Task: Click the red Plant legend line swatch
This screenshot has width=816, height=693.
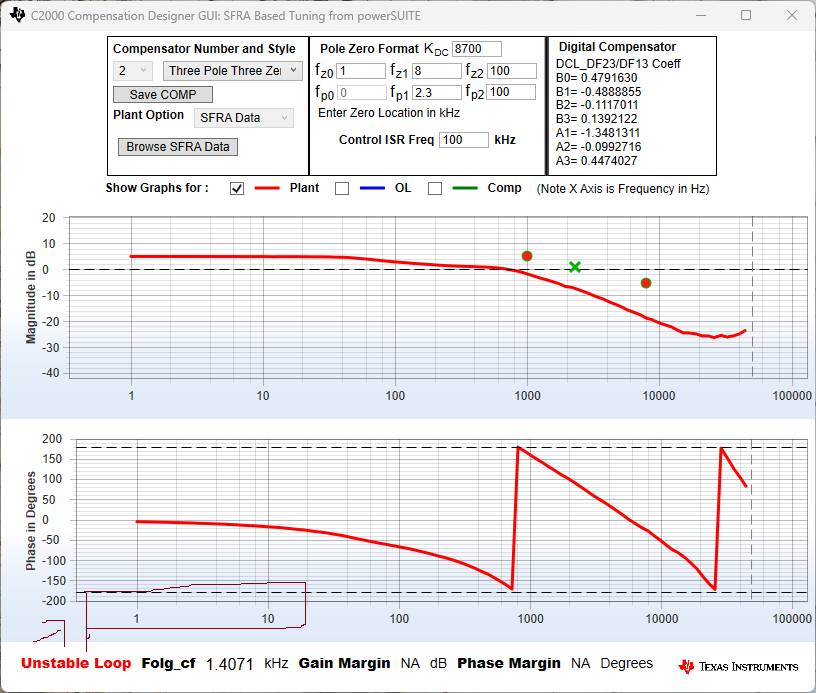Action: 267,188
